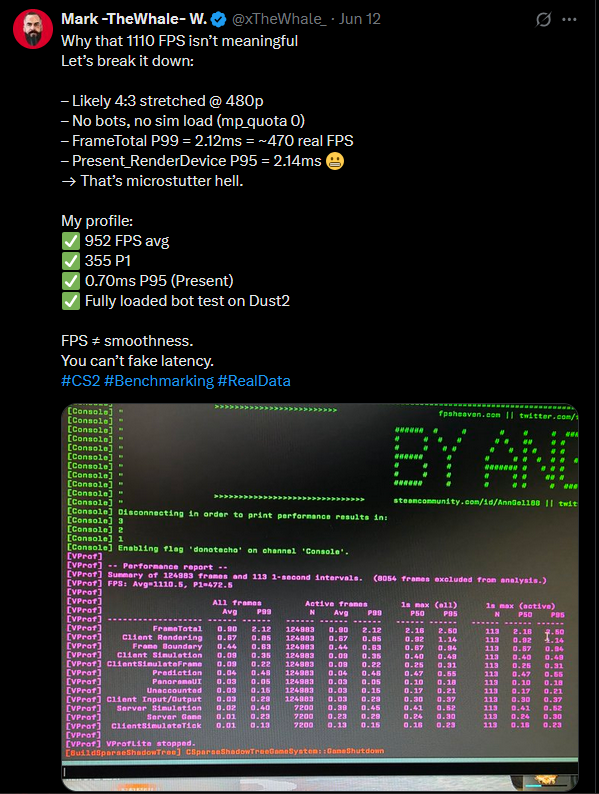Click the 'ClientSimulateTick' row label in the image
599x794 pixels.
[x=156, y=726]
